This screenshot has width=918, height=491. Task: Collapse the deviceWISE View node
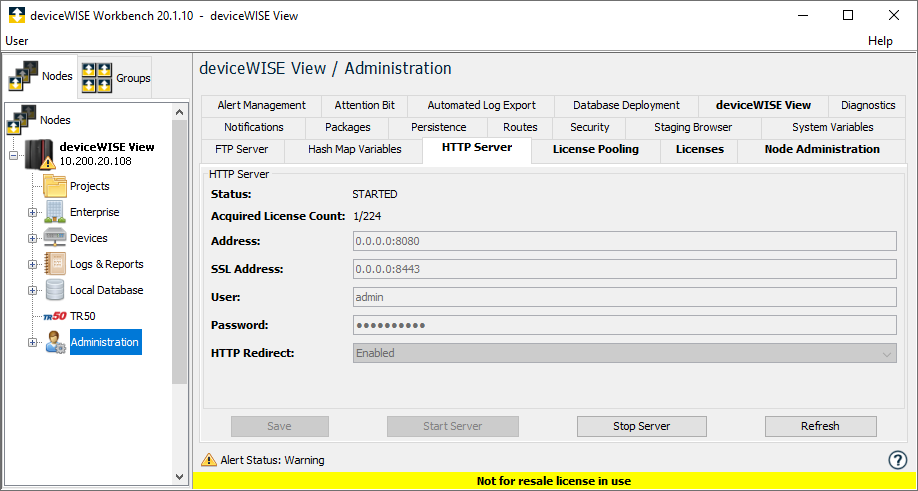pyautogui.click(x=13, y=155)
